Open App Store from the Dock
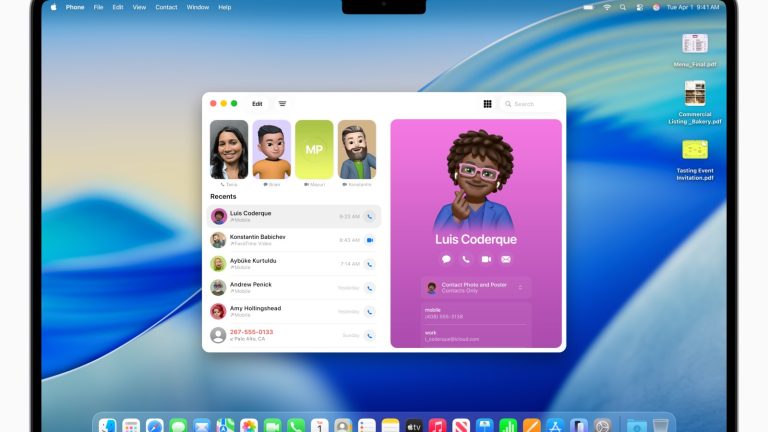Viewport: 768px width, 432px height. pyautogui.click(x=555, y=426)
